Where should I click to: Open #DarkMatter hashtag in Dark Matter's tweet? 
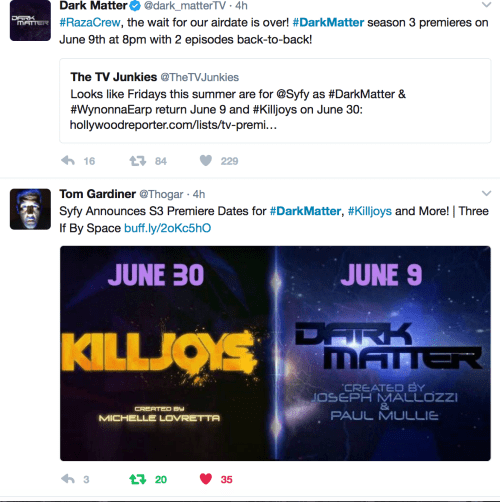tap(328, 22)
